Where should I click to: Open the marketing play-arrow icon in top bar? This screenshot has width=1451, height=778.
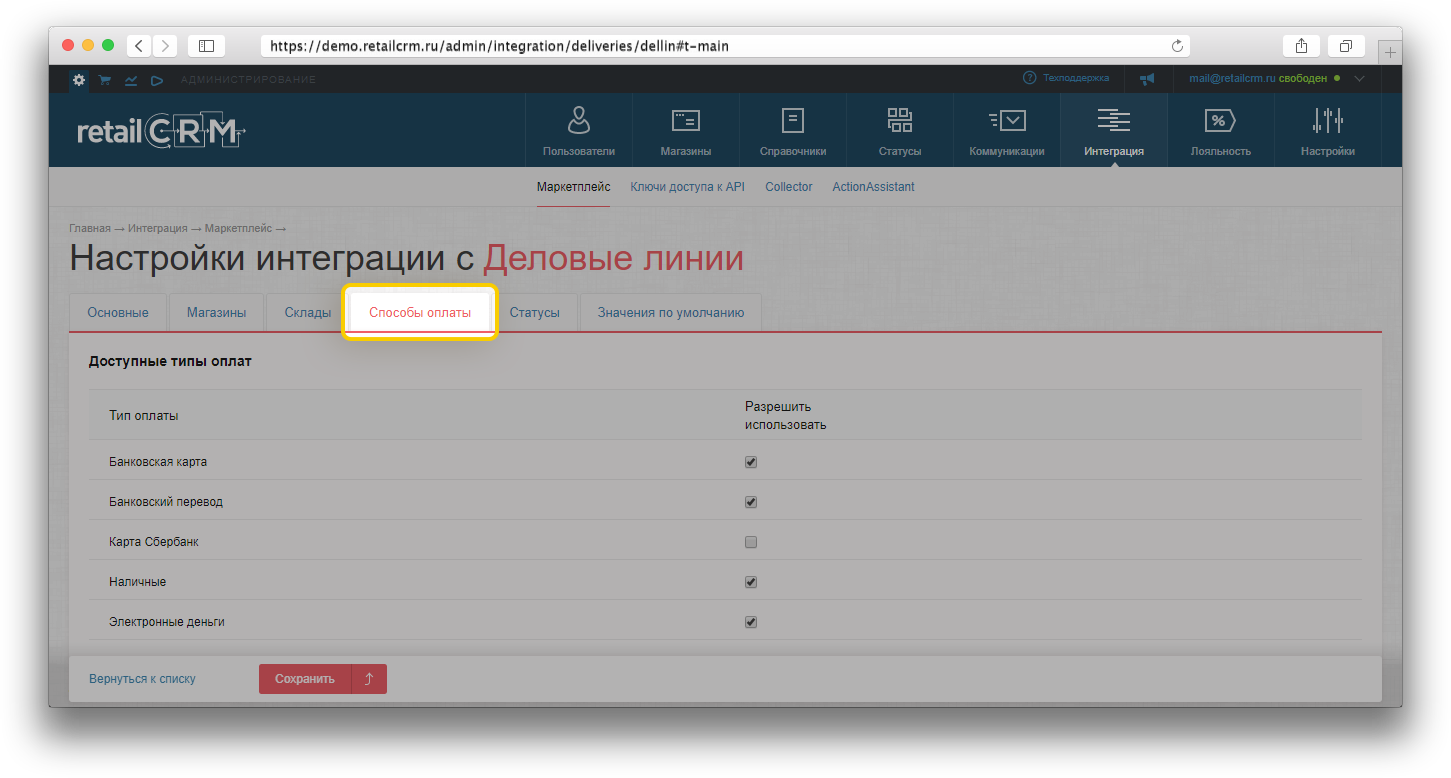pos(157,80)
